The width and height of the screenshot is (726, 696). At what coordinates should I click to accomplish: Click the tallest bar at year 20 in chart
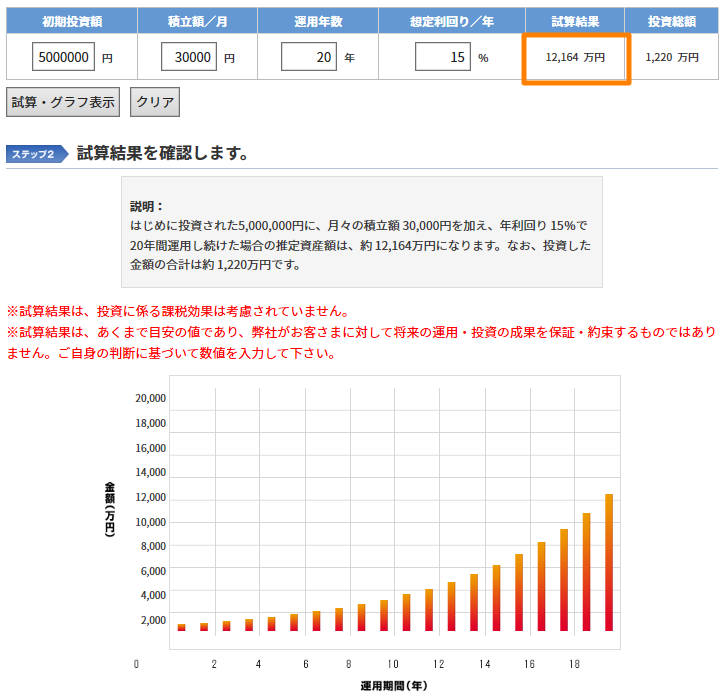[609, 562]
